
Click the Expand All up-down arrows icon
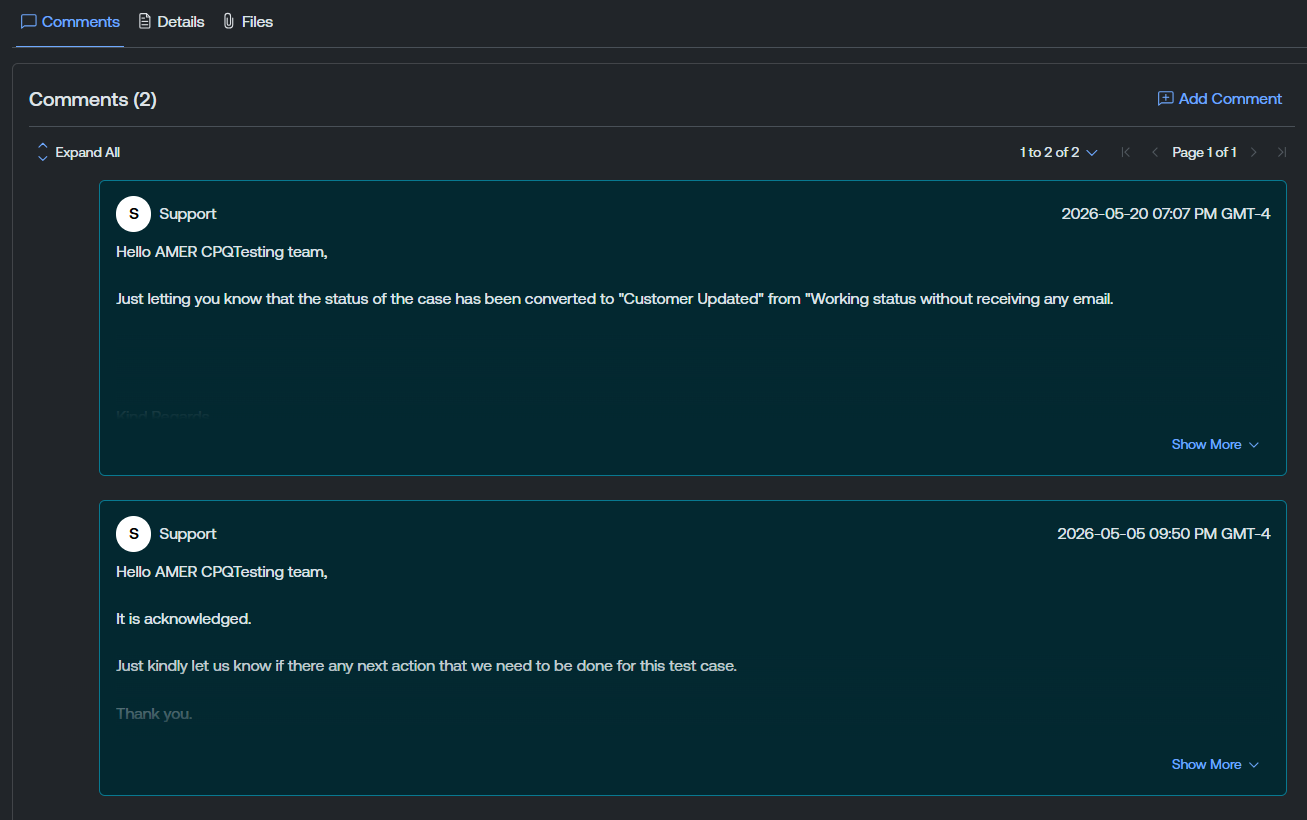(43, 152)
